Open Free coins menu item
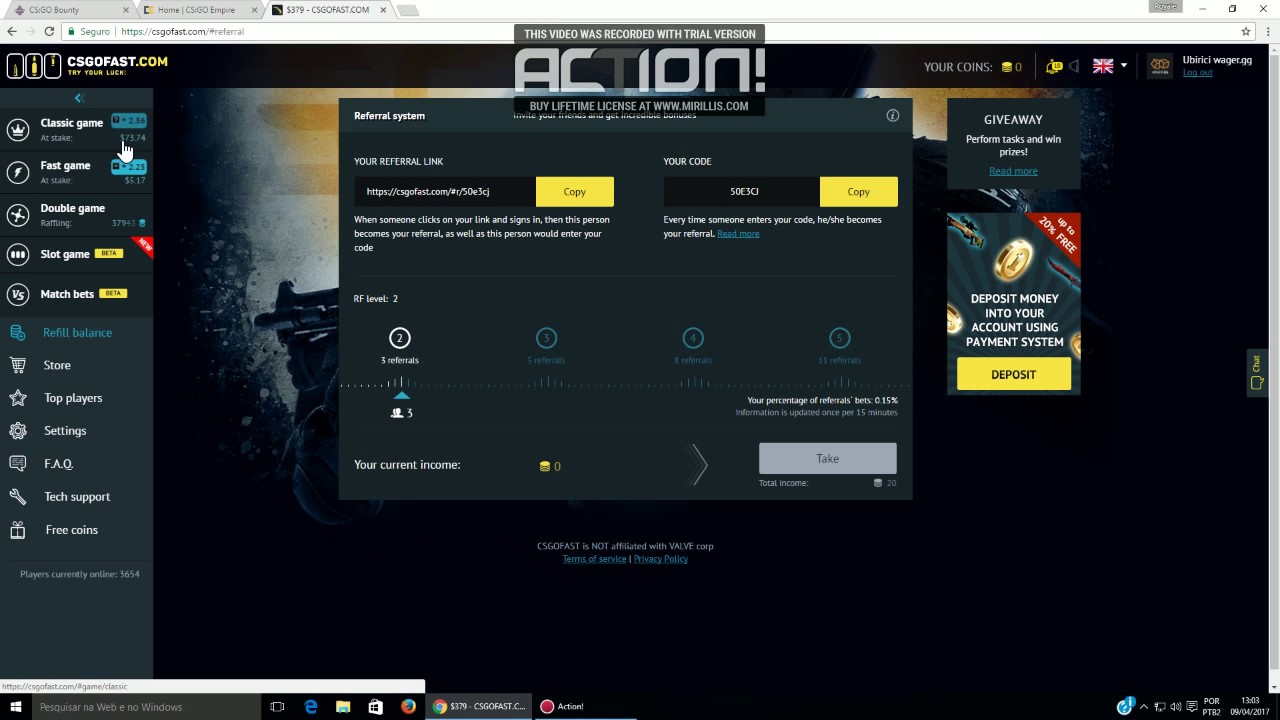1280x720 pixels. (x=72, y=530)
